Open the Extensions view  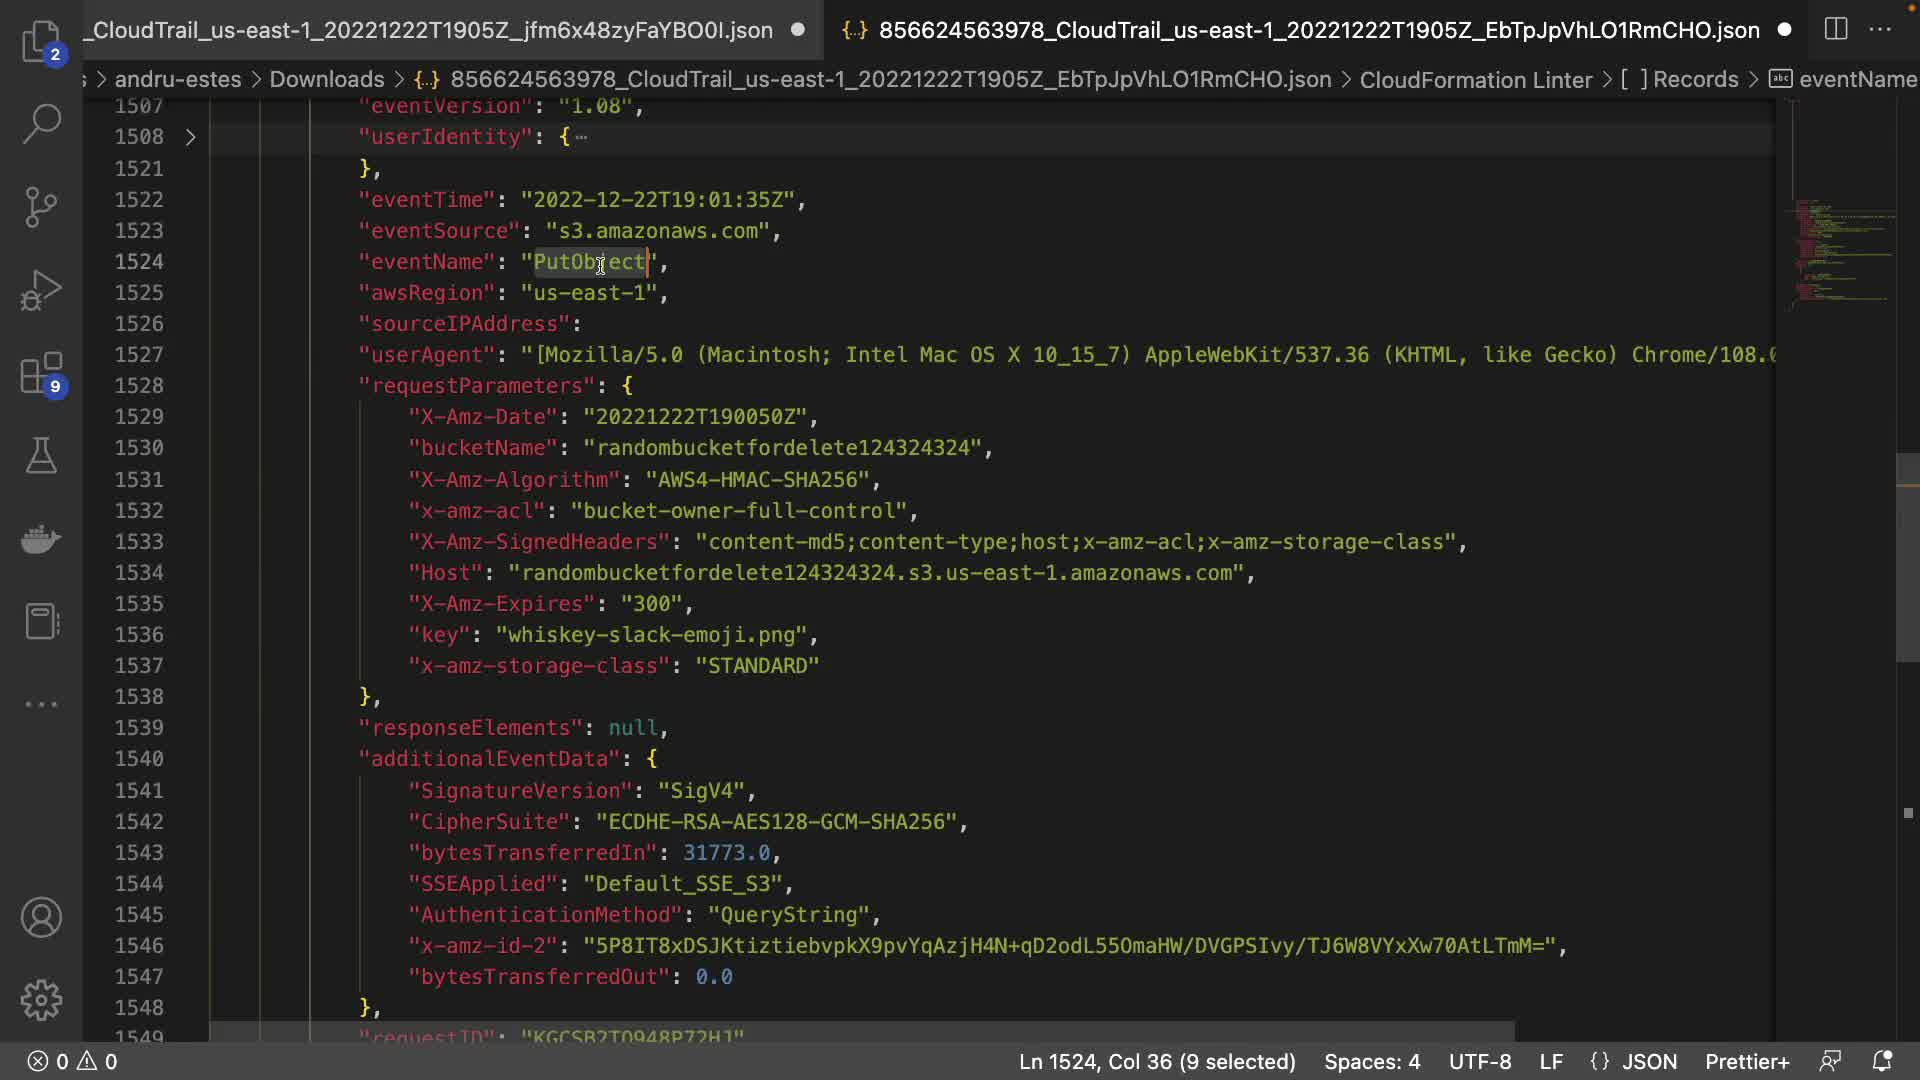pyautogui.click(x=41, y=374)
